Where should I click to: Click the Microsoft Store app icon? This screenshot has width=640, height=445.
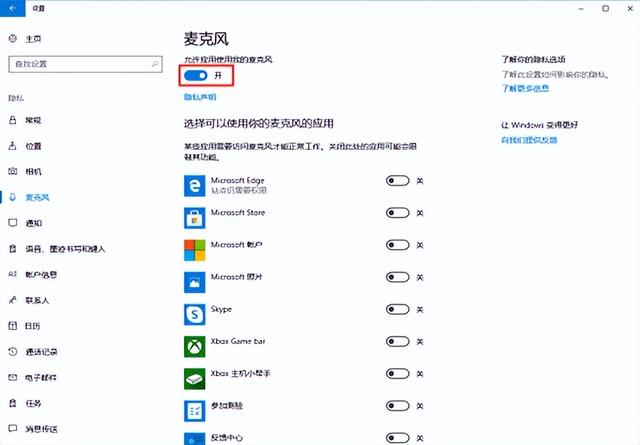coord(195,218)
